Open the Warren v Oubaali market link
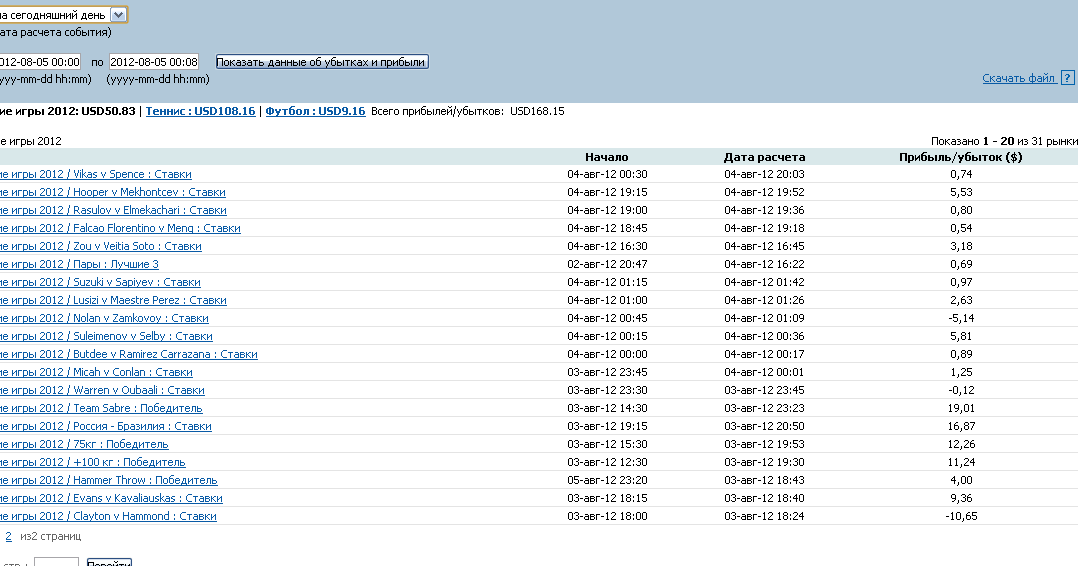The image size is (1078, 566). [x=102, y=390]
